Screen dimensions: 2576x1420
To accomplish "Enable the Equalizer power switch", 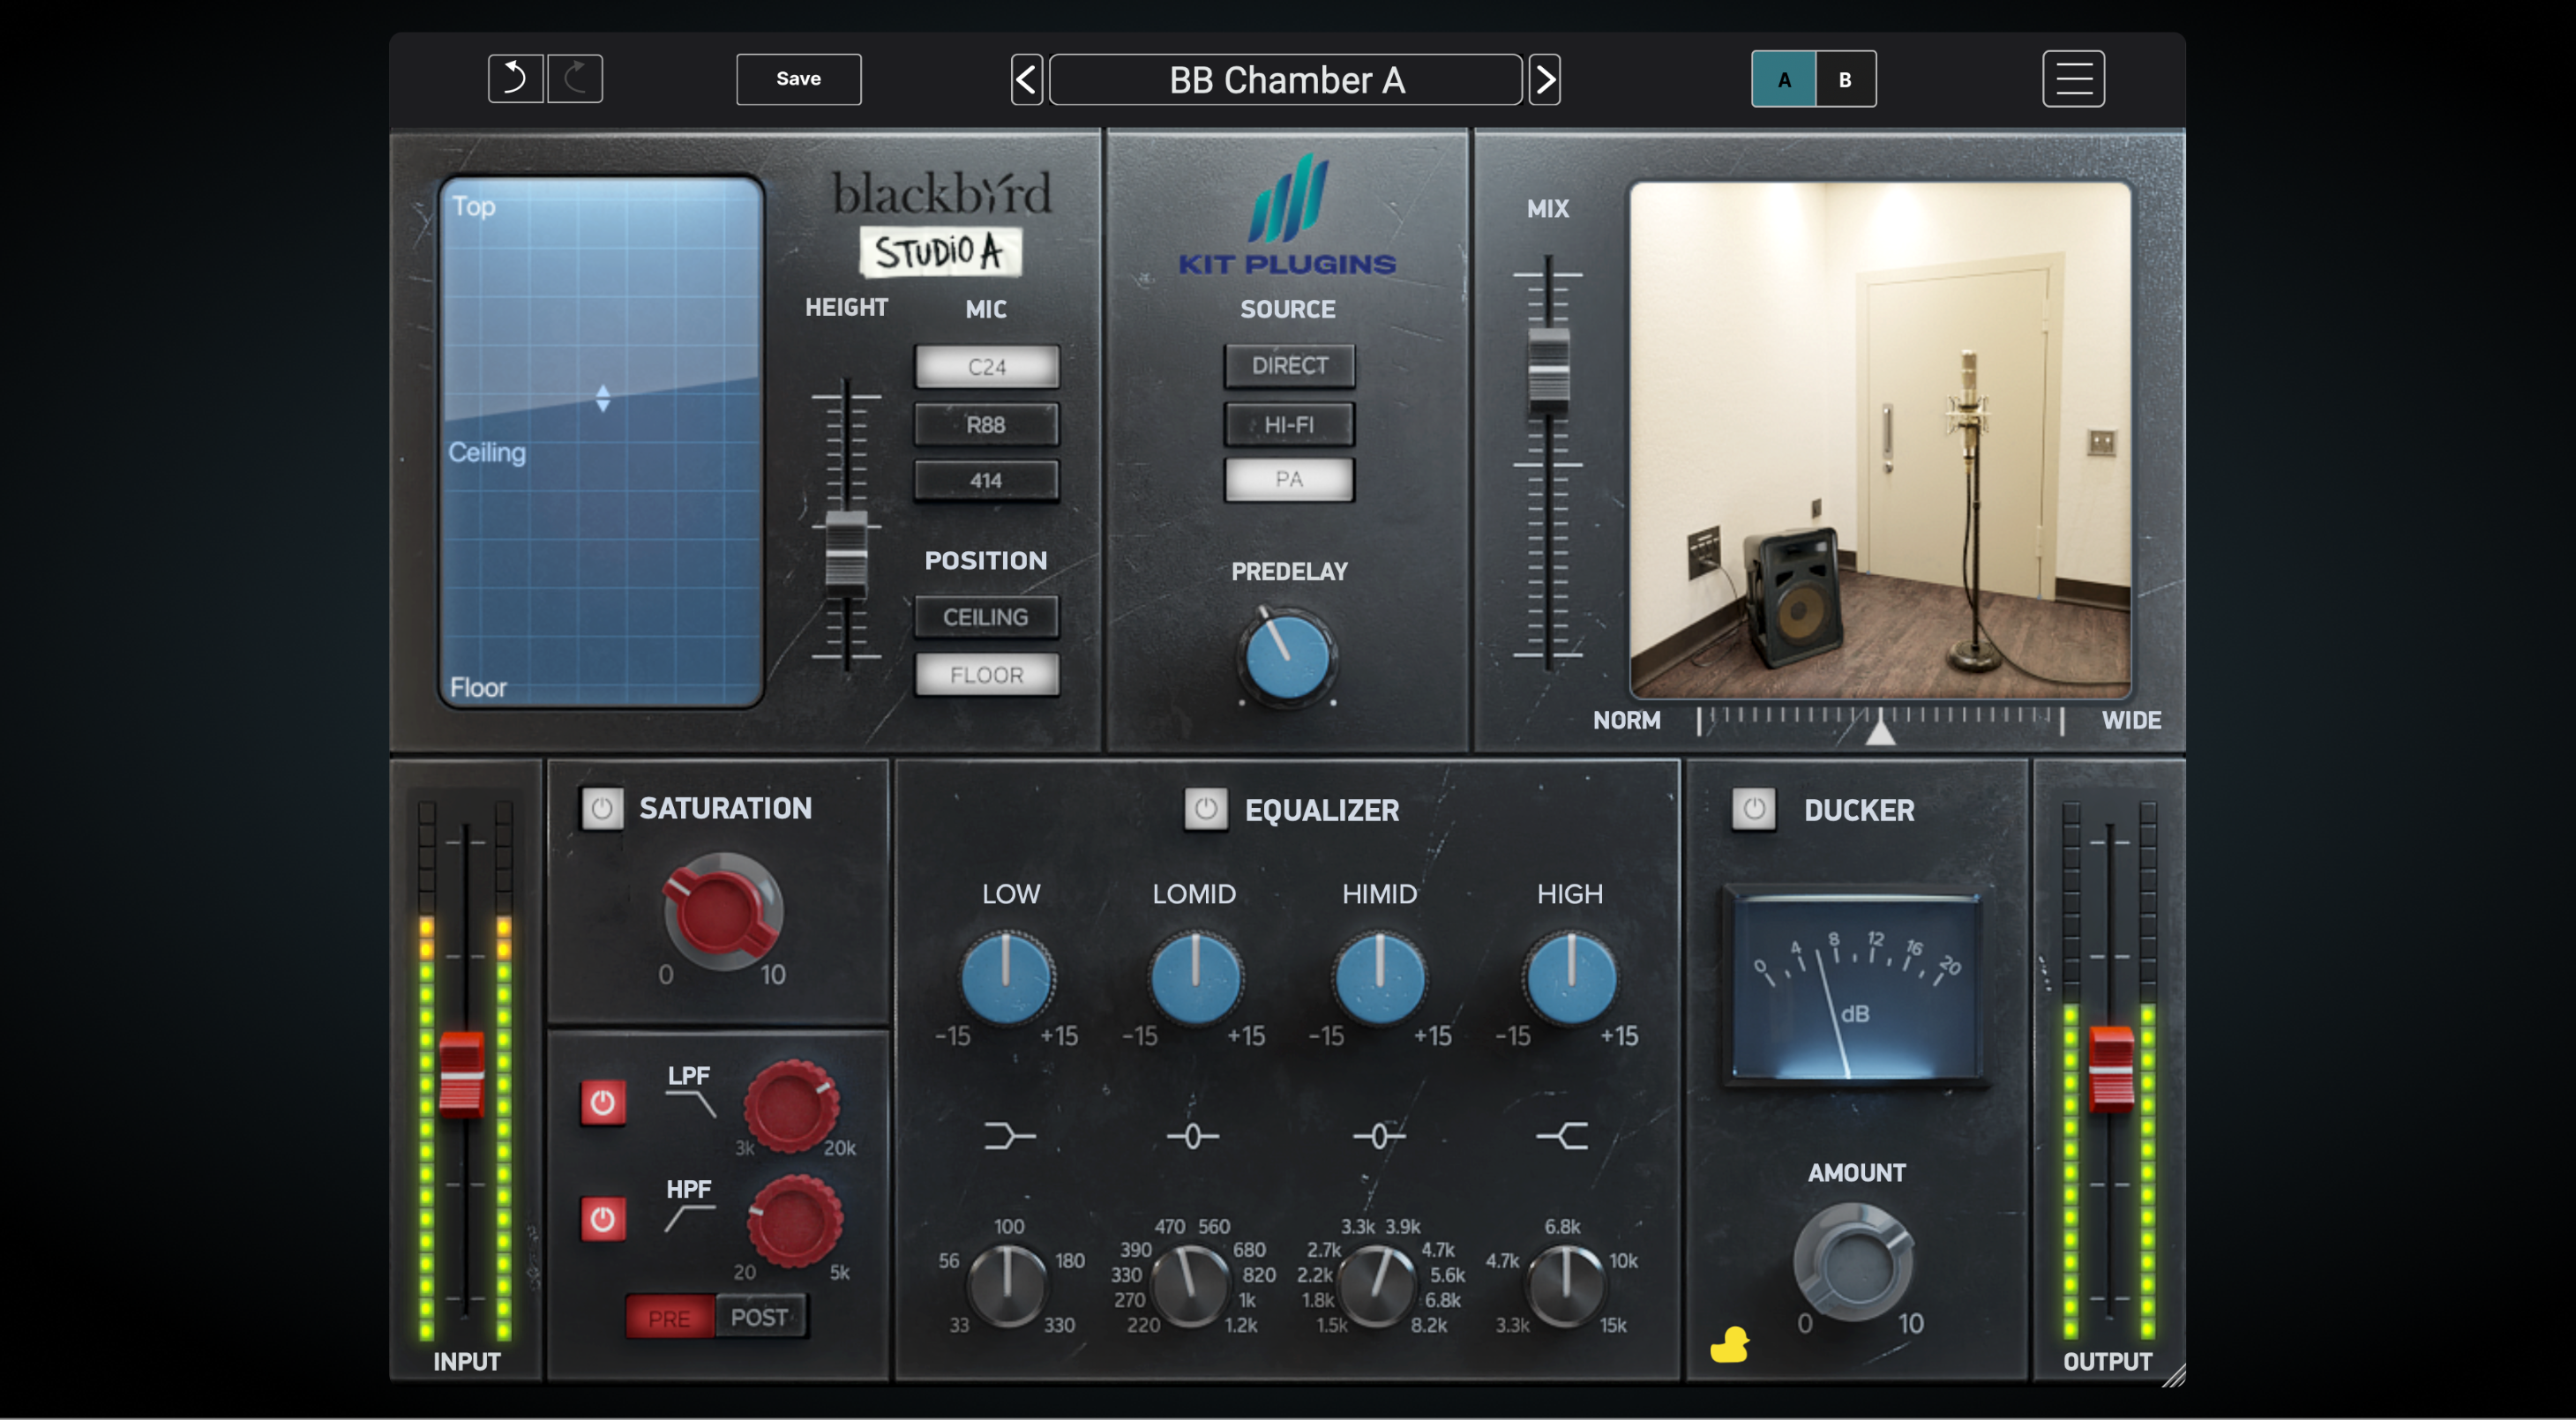I will coord(1205,809).
